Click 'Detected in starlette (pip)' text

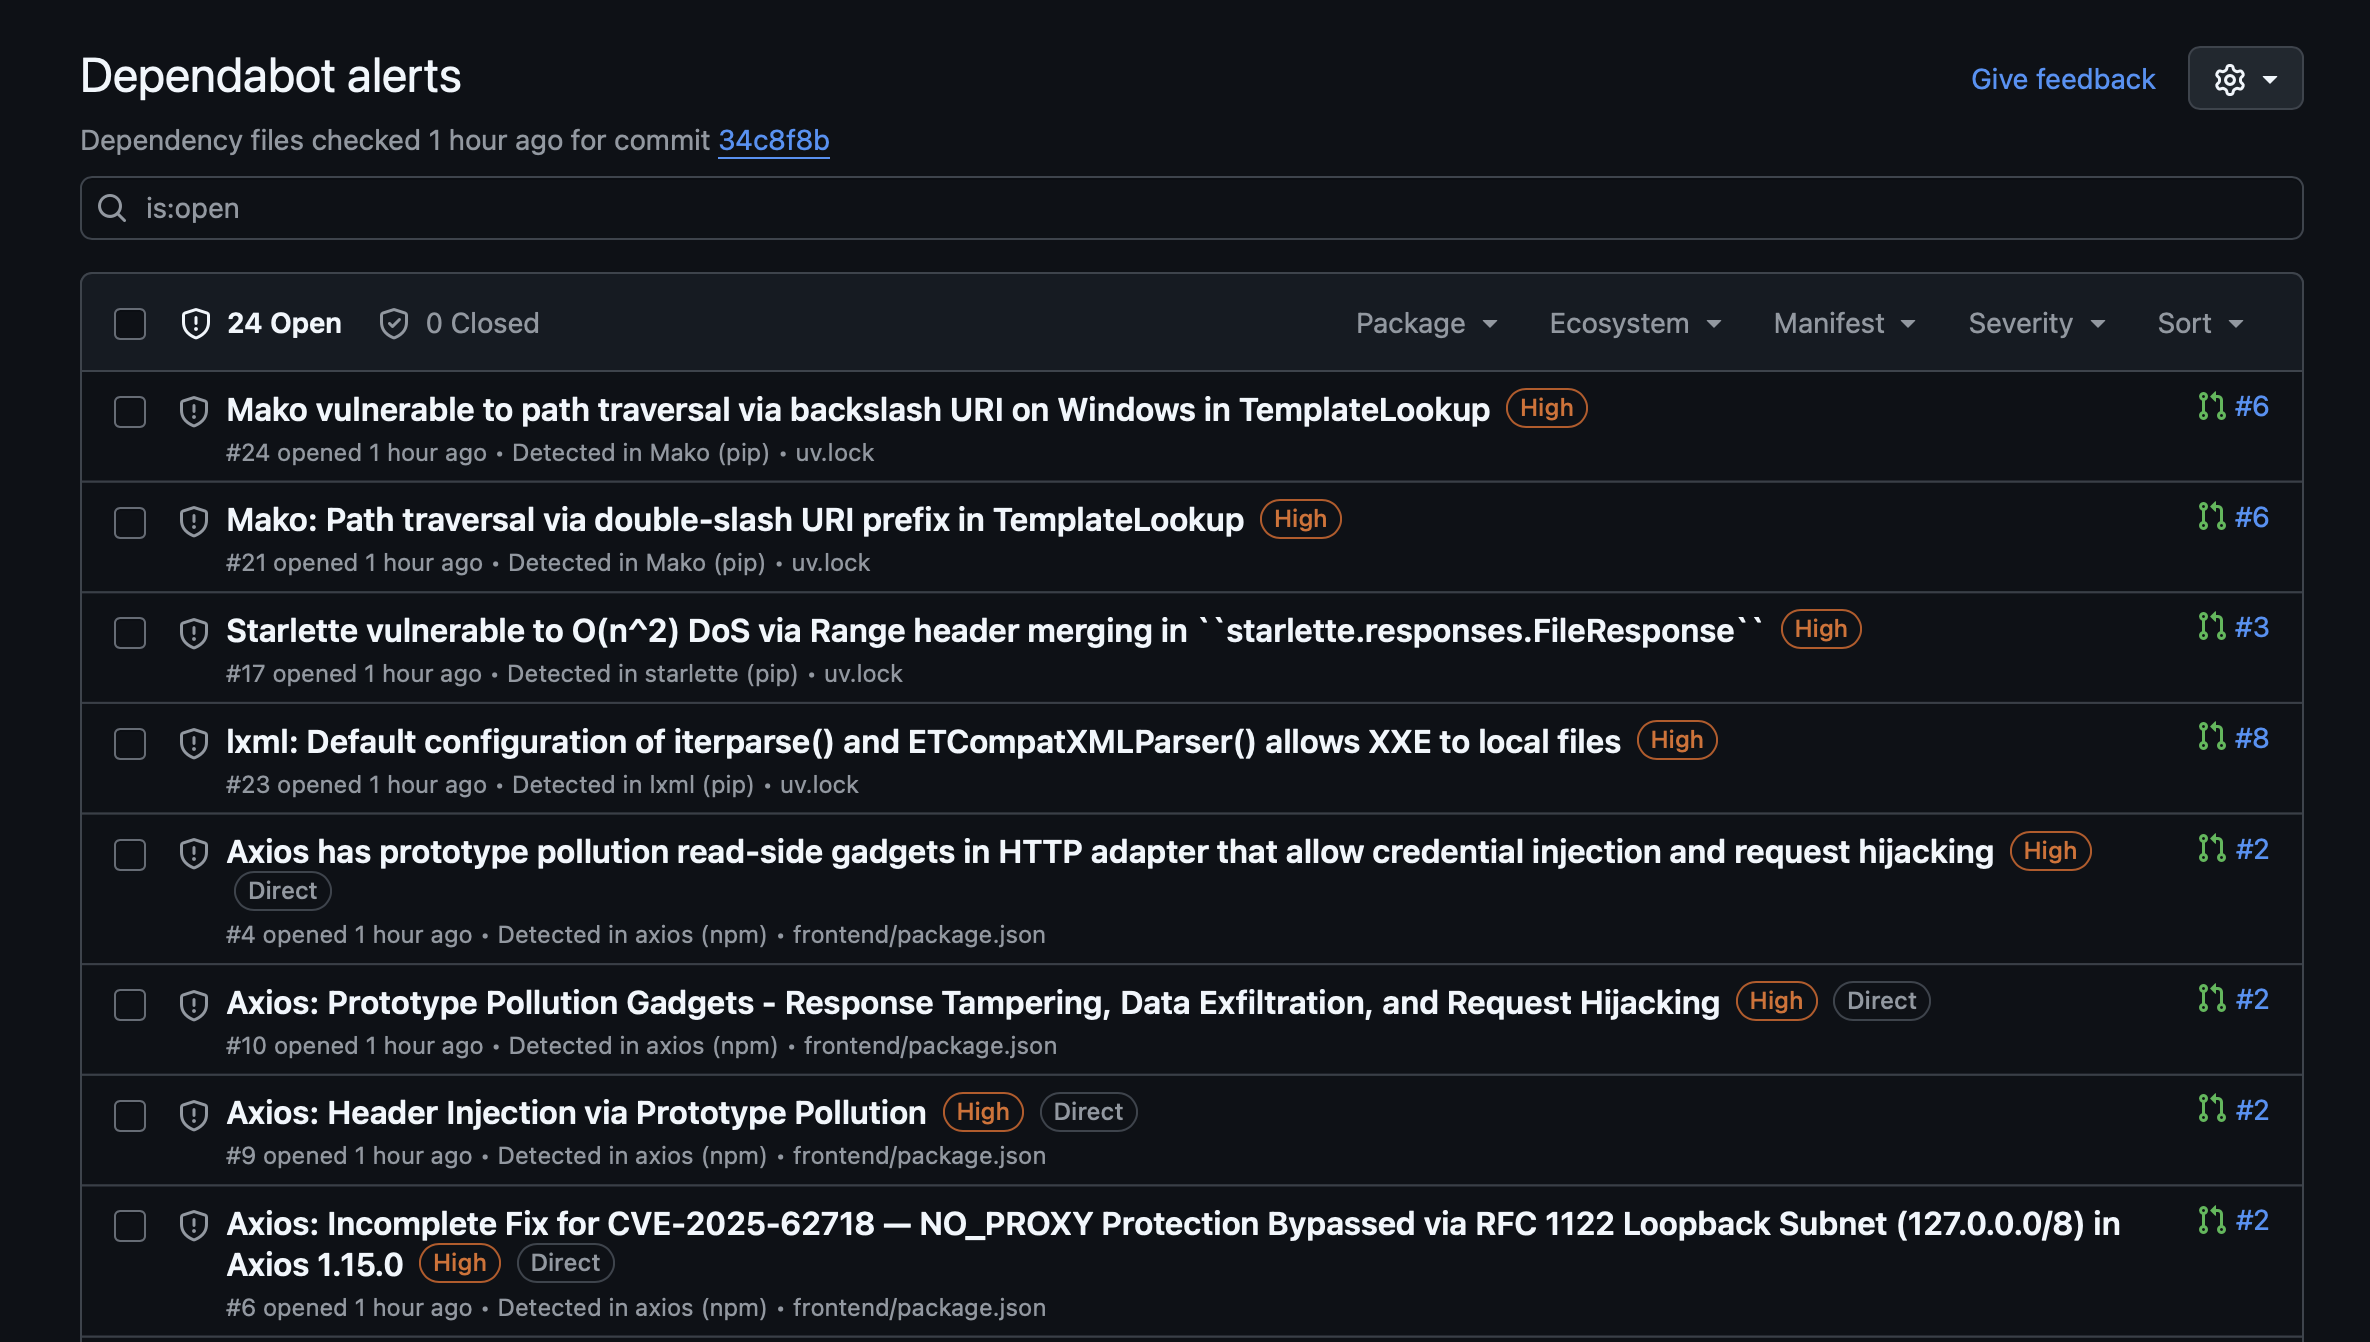tap(652, 674)
